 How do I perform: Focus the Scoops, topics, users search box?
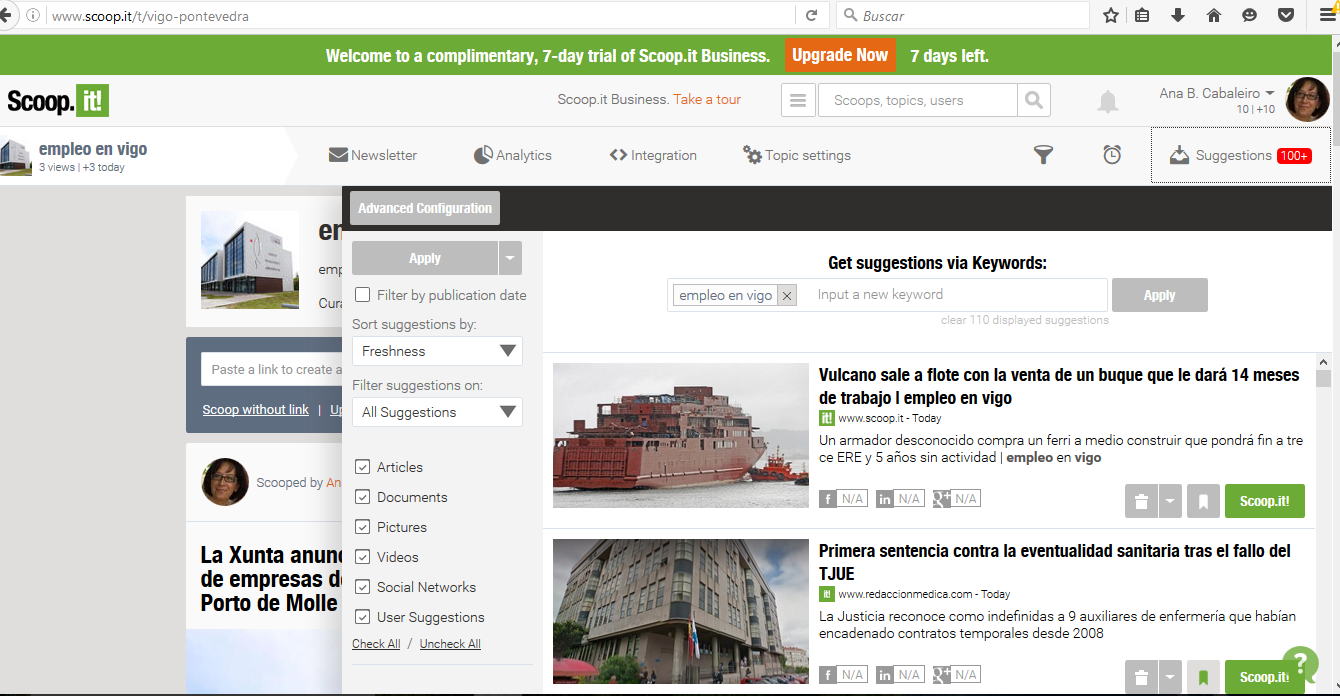(x=918, y=100)
